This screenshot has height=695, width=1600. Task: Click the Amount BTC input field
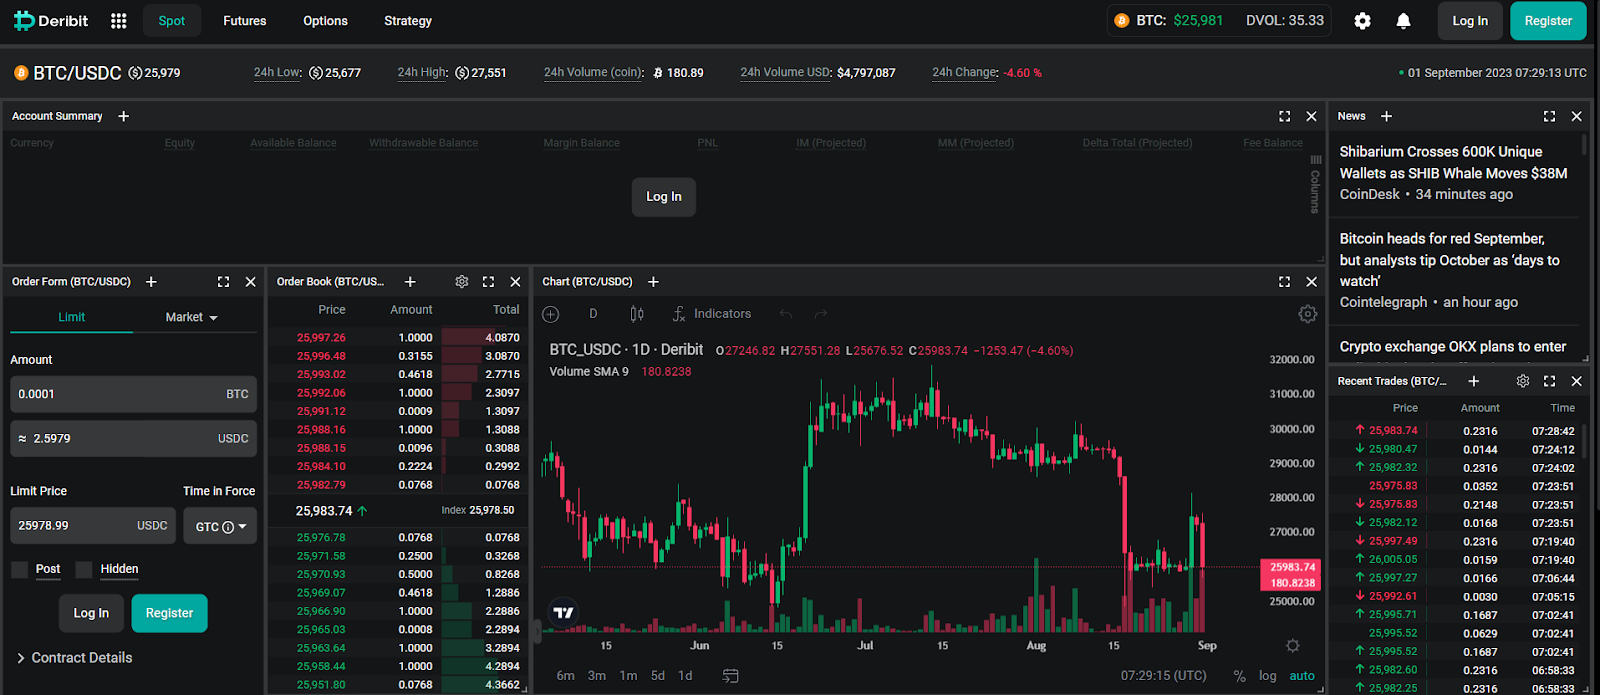133,394
